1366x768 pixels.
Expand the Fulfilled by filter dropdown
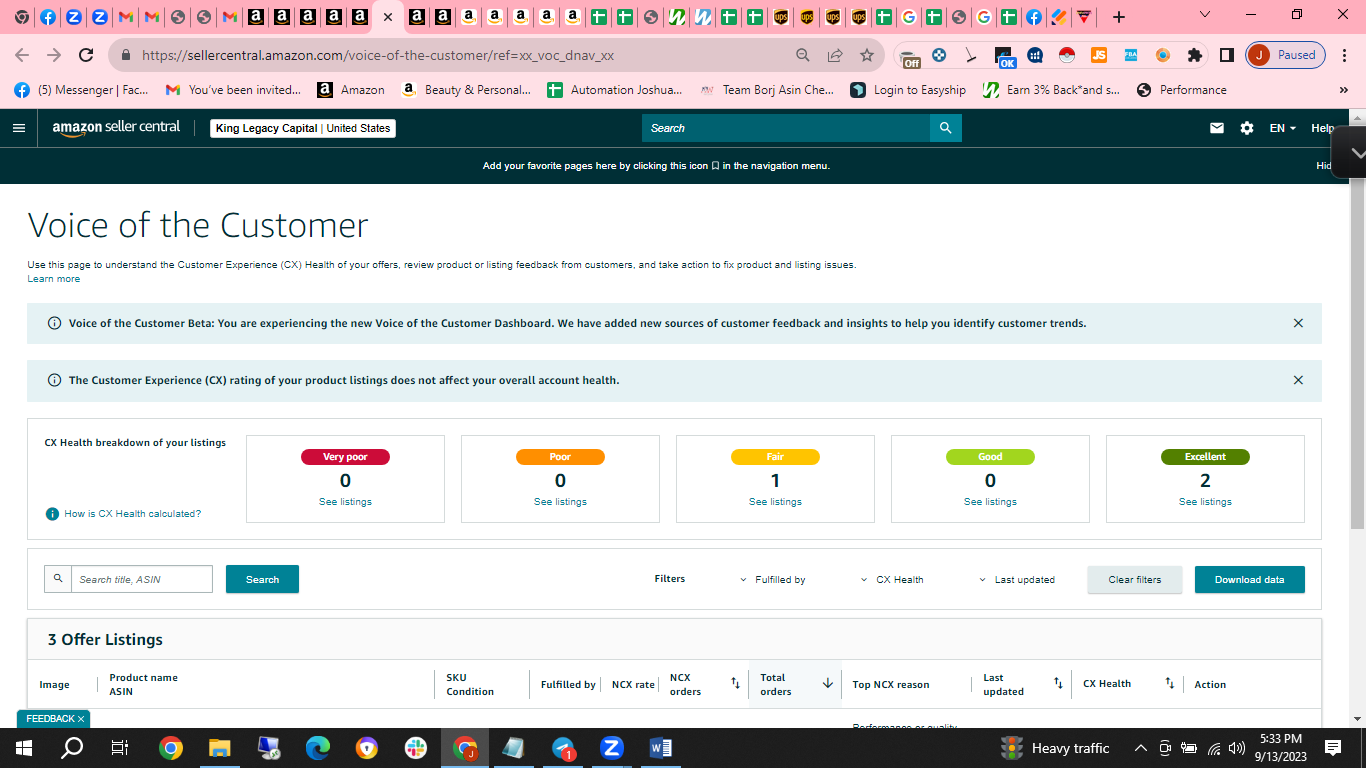(772, 580)
